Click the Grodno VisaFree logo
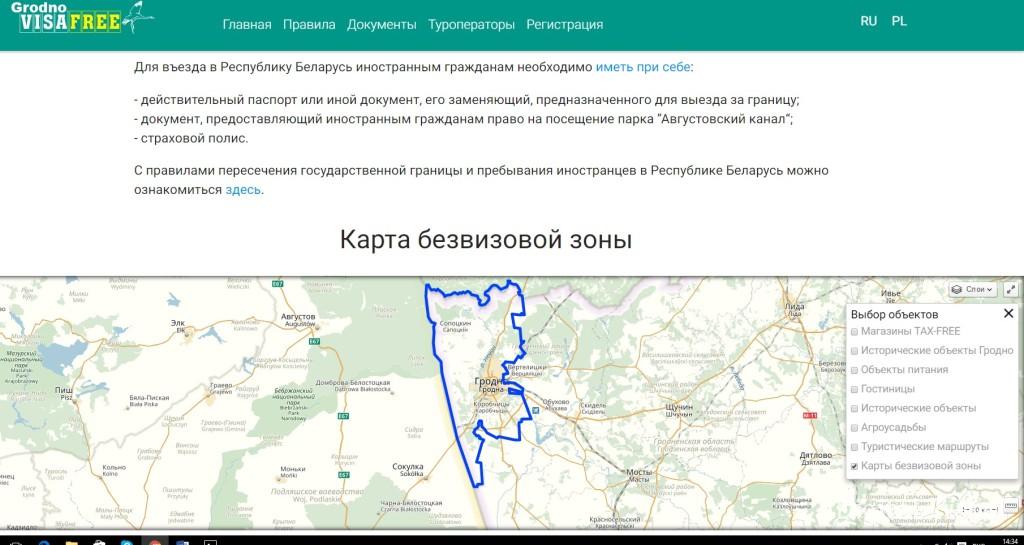1024x545 pixels. click(82, 18)
